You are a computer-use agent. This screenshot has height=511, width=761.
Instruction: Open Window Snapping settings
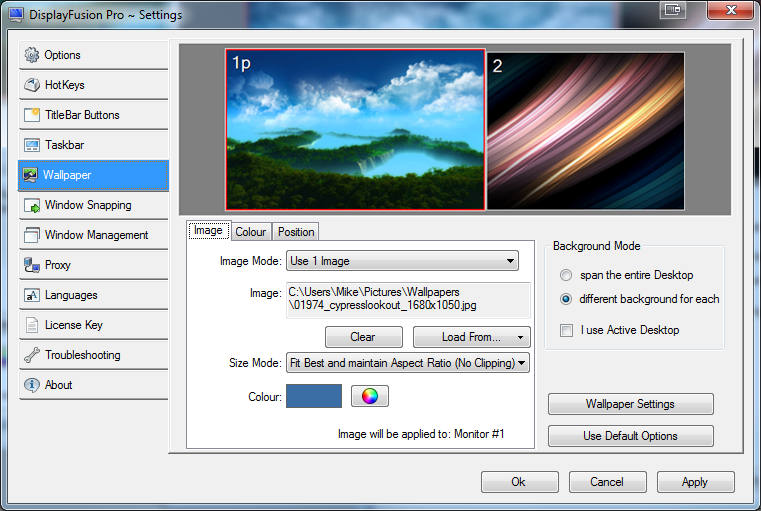click(x=94, y=205)
